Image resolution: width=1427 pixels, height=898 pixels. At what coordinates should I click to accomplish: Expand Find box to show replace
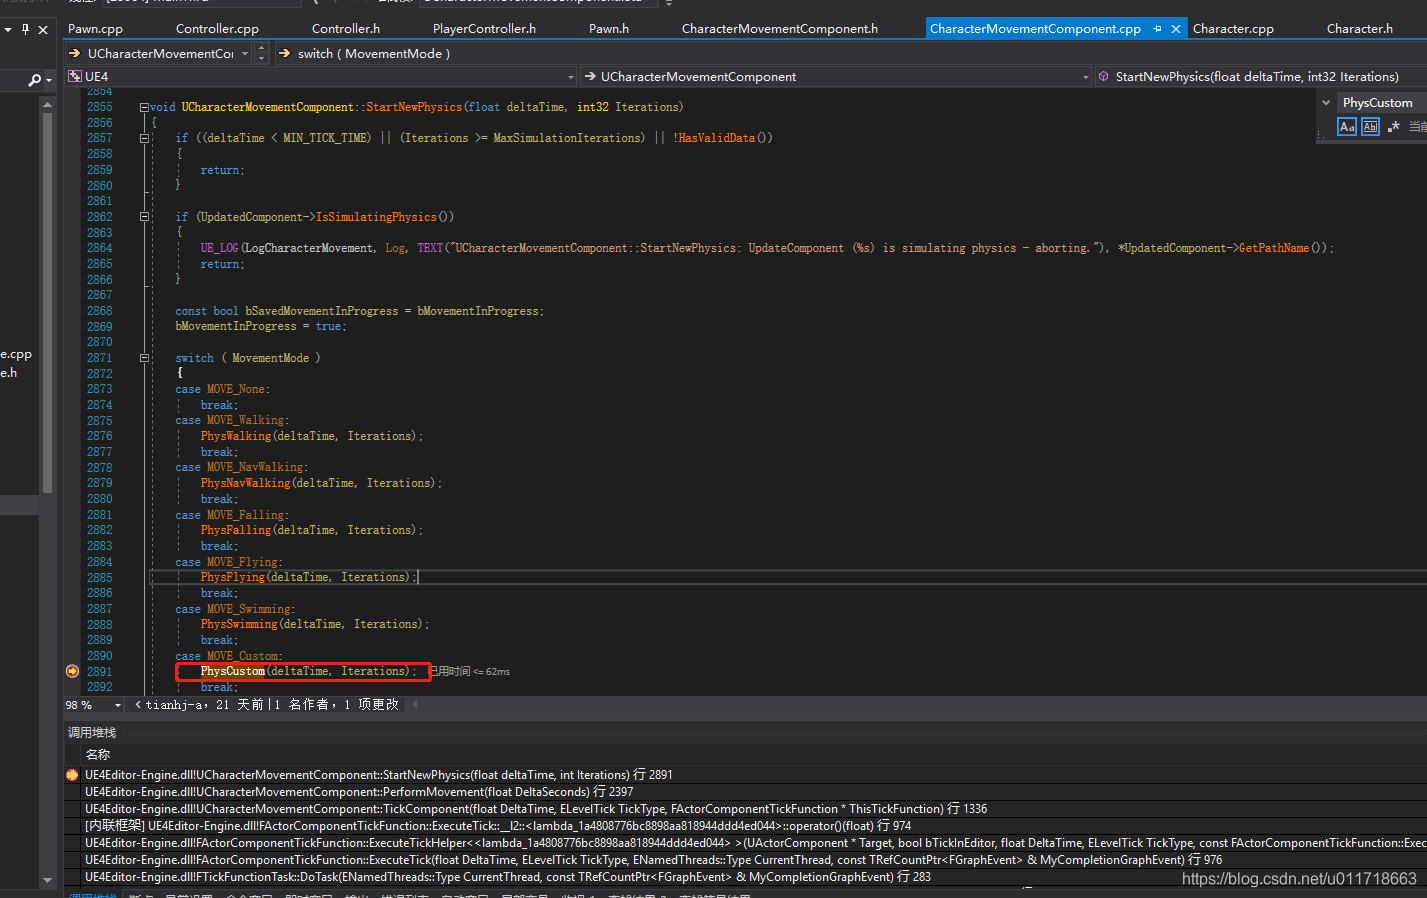1326,103
